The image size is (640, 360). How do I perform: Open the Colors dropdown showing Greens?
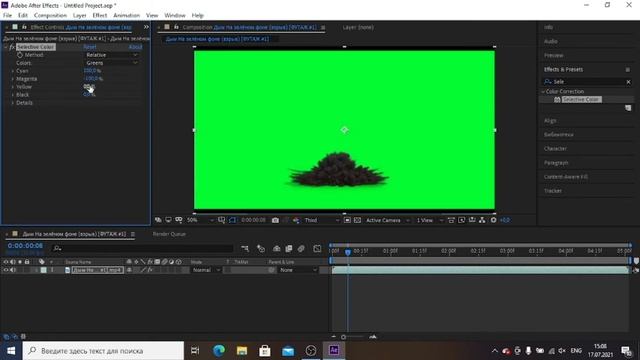coord(111,63)
